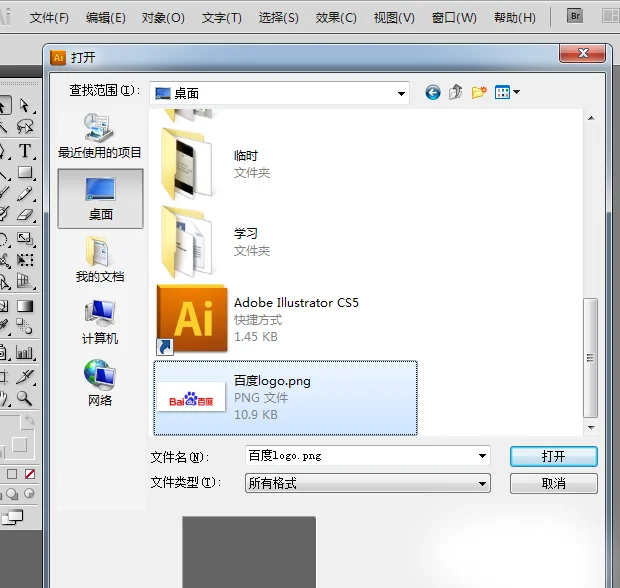Select the Direct Selection tool

25,106
